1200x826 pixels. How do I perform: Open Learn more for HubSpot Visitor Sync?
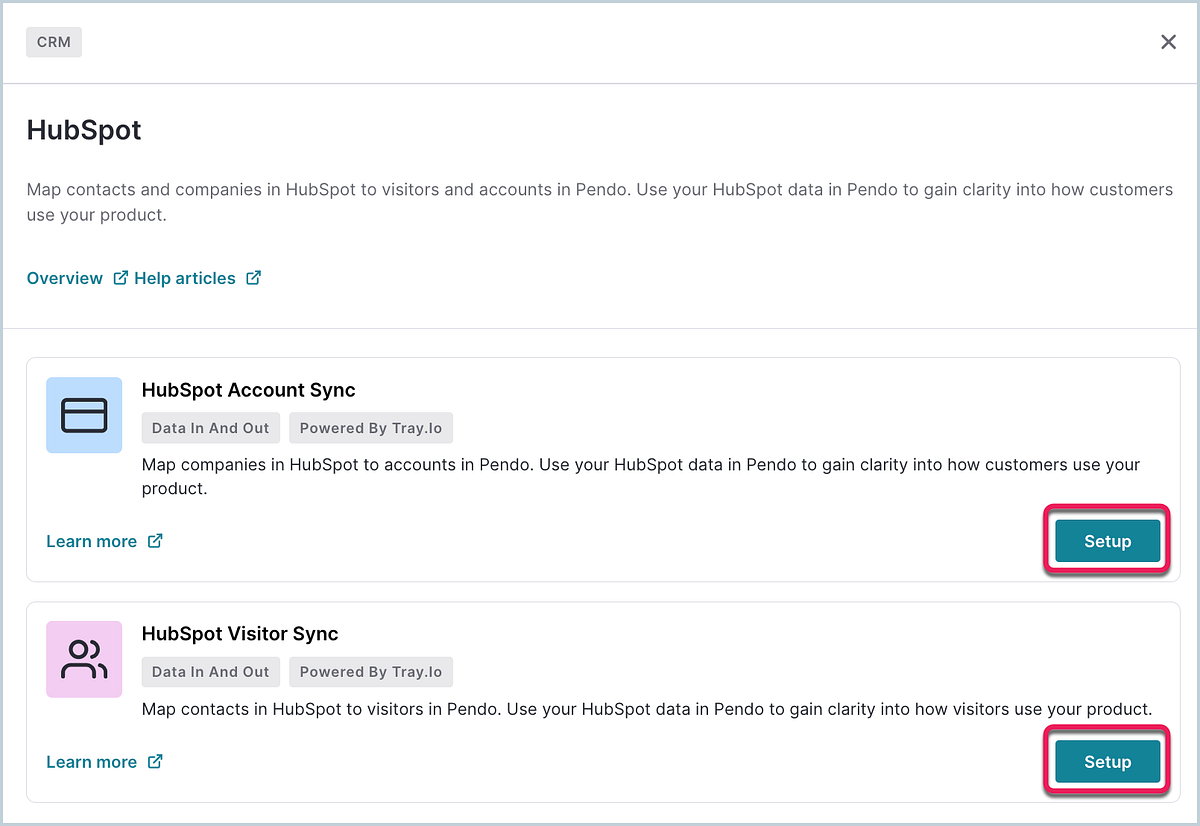click(x=92, y=762)
